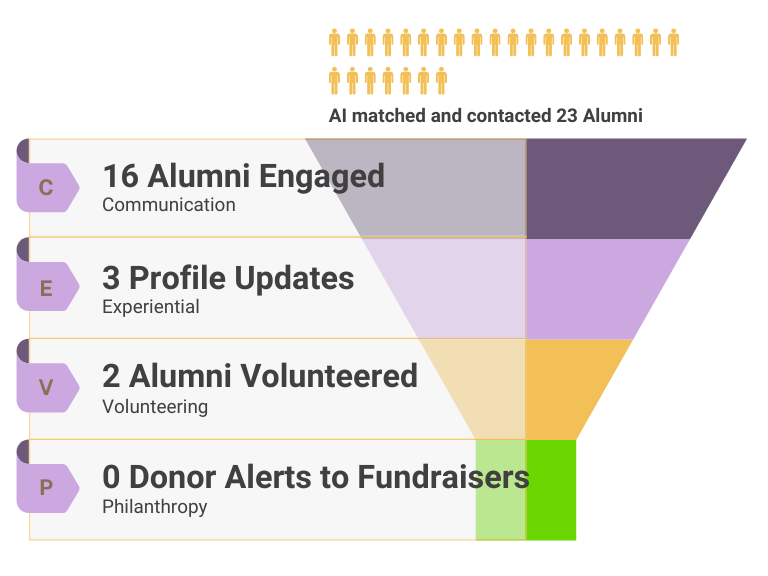
Task: Open 0 Donor Alerts to Fundraisers heading
Action: [x=315, y=477]
